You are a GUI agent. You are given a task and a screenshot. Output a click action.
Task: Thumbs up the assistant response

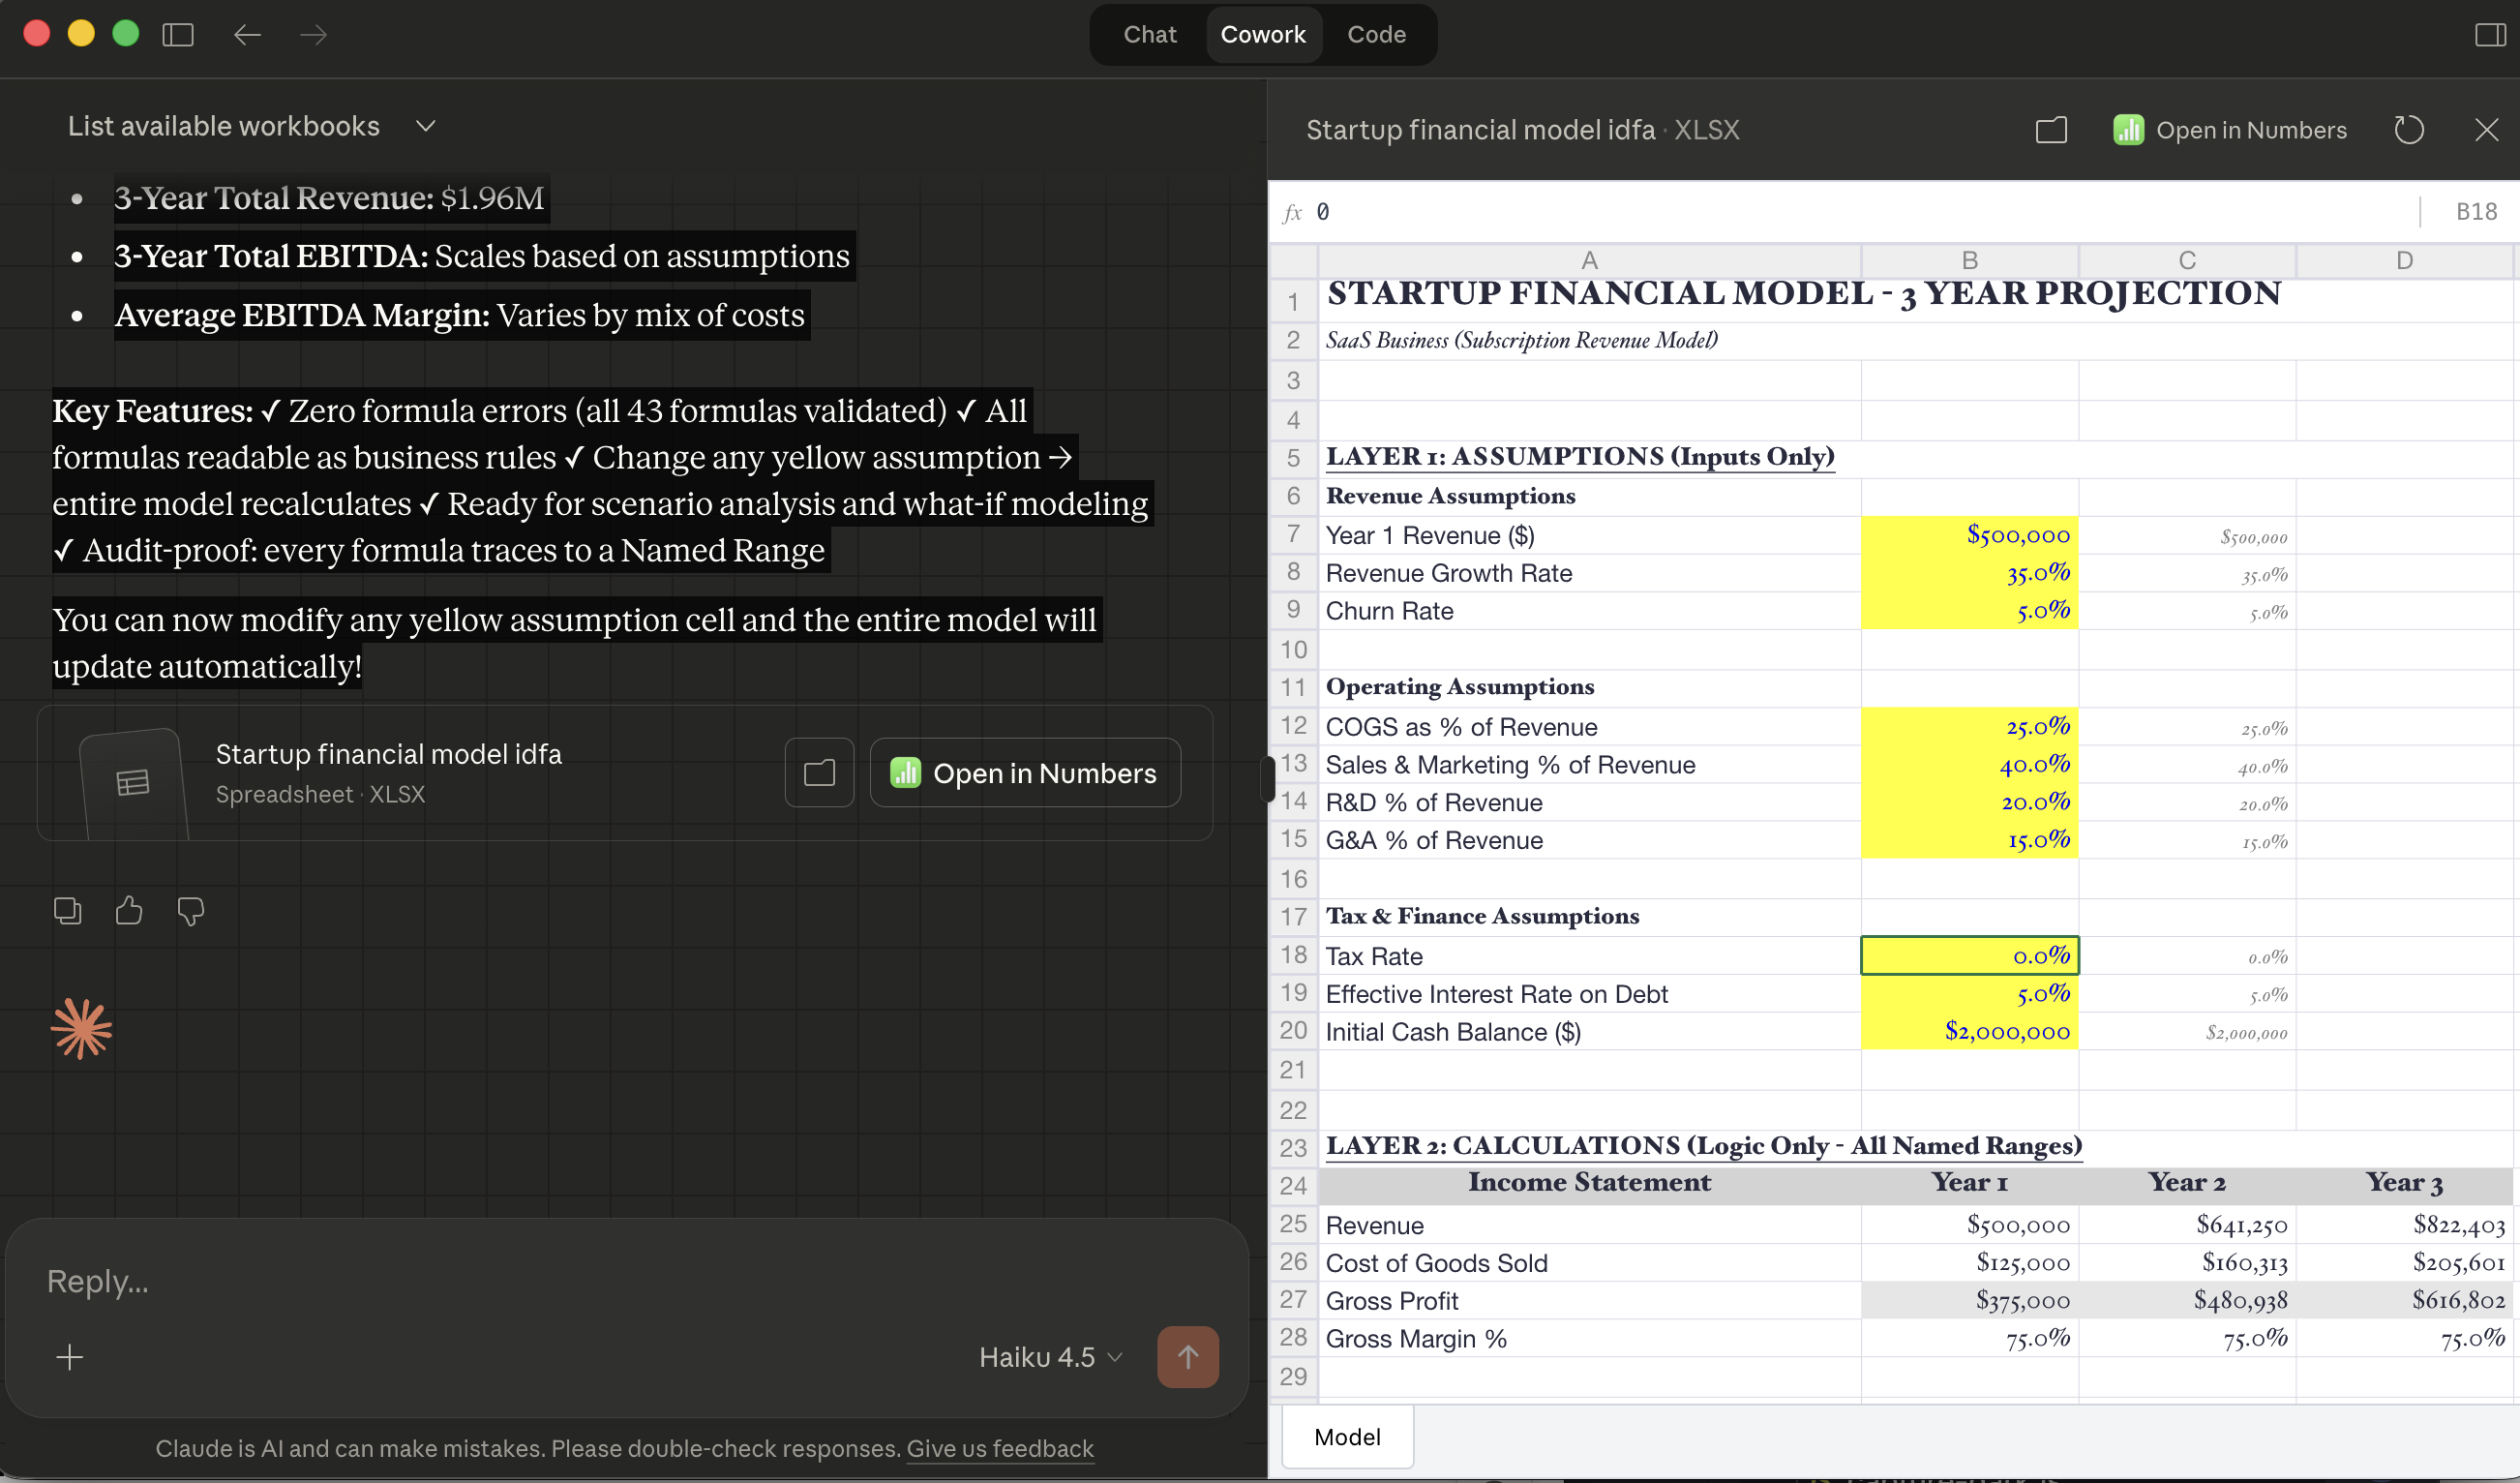click(129, 910)
